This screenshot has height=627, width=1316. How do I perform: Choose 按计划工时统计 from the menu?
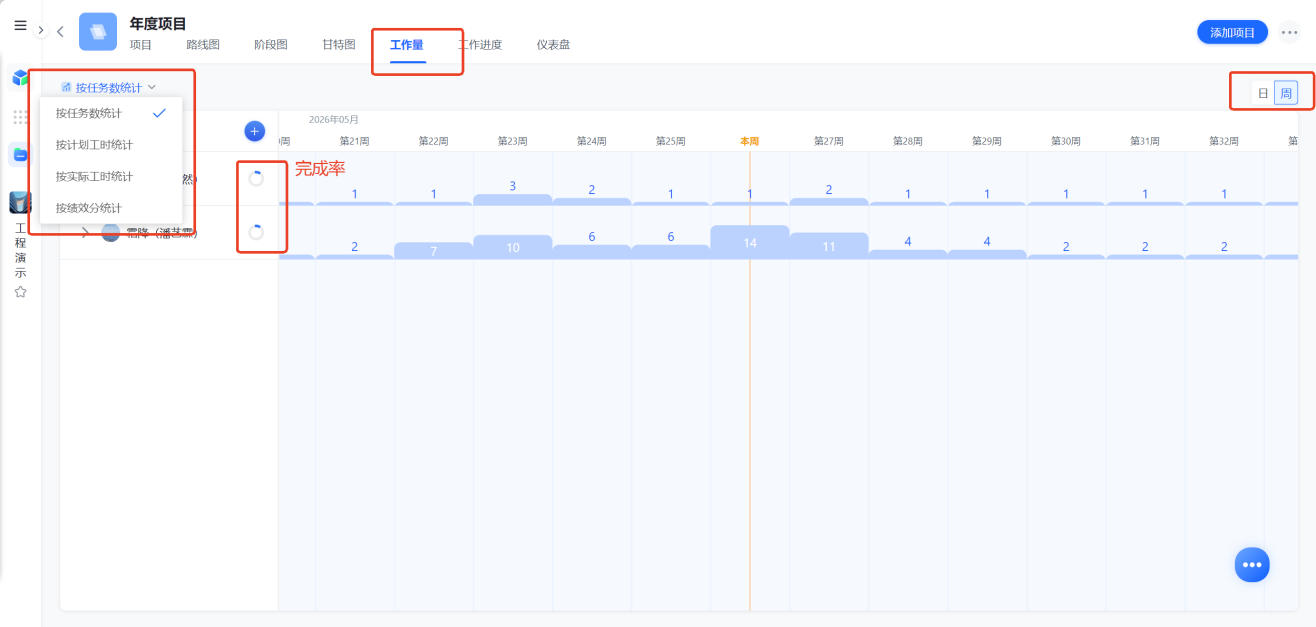point(111,145)
